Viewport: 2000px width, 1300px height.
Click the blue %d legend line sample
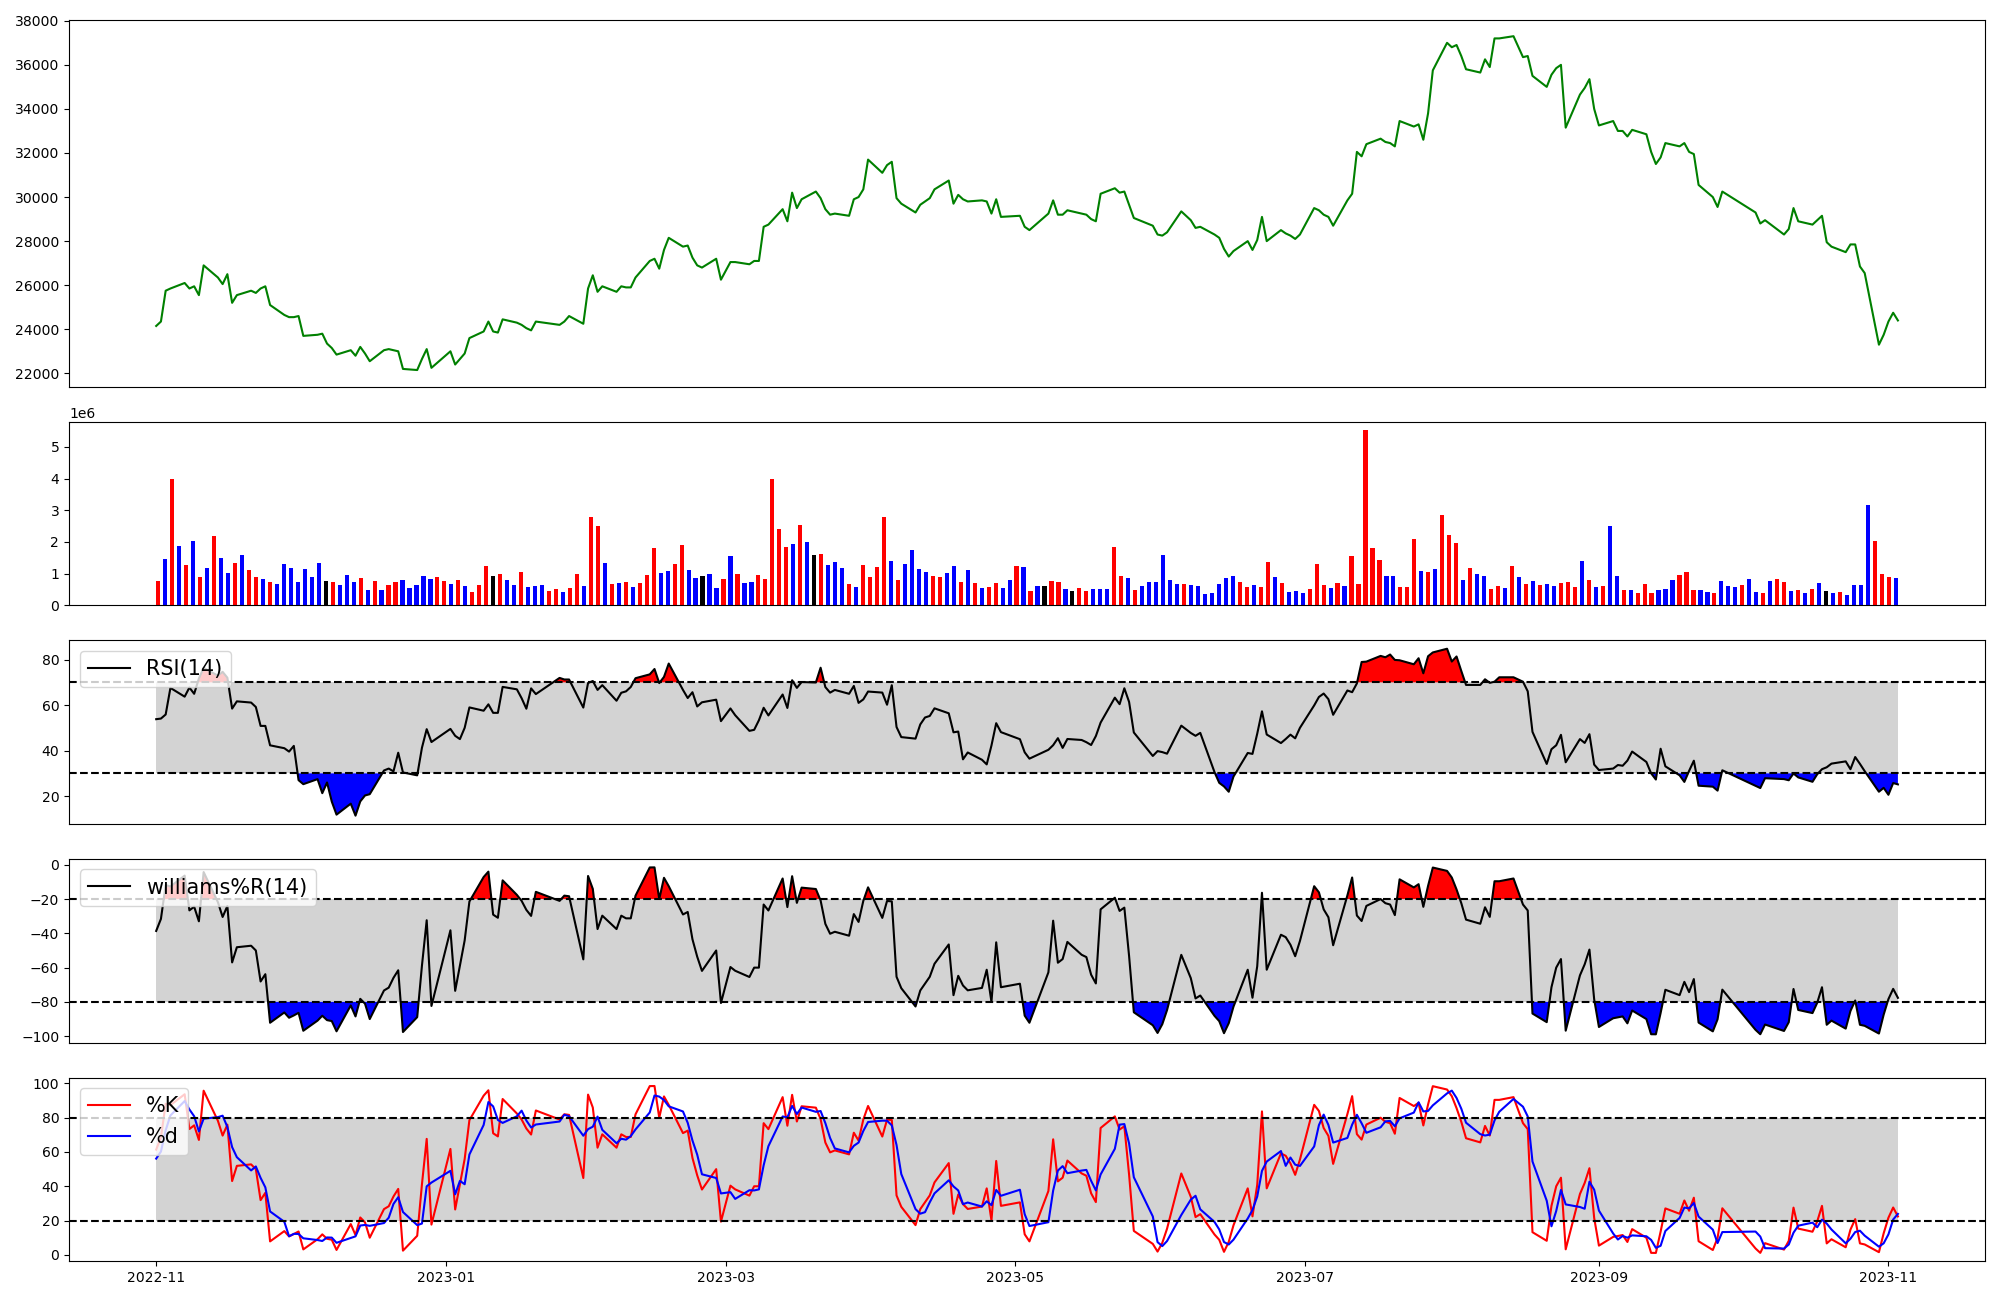109,1136
